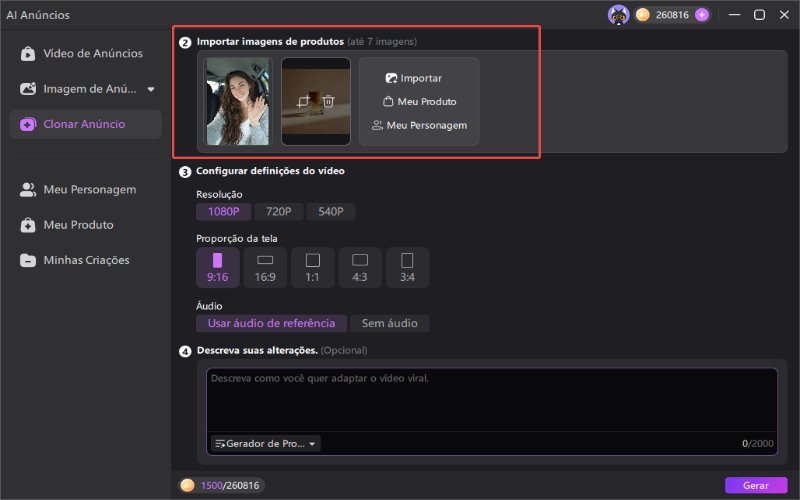Screen dimensions: 800x500
Task: Choose Meu Personagem in import panel
Action: coord(419,125)
